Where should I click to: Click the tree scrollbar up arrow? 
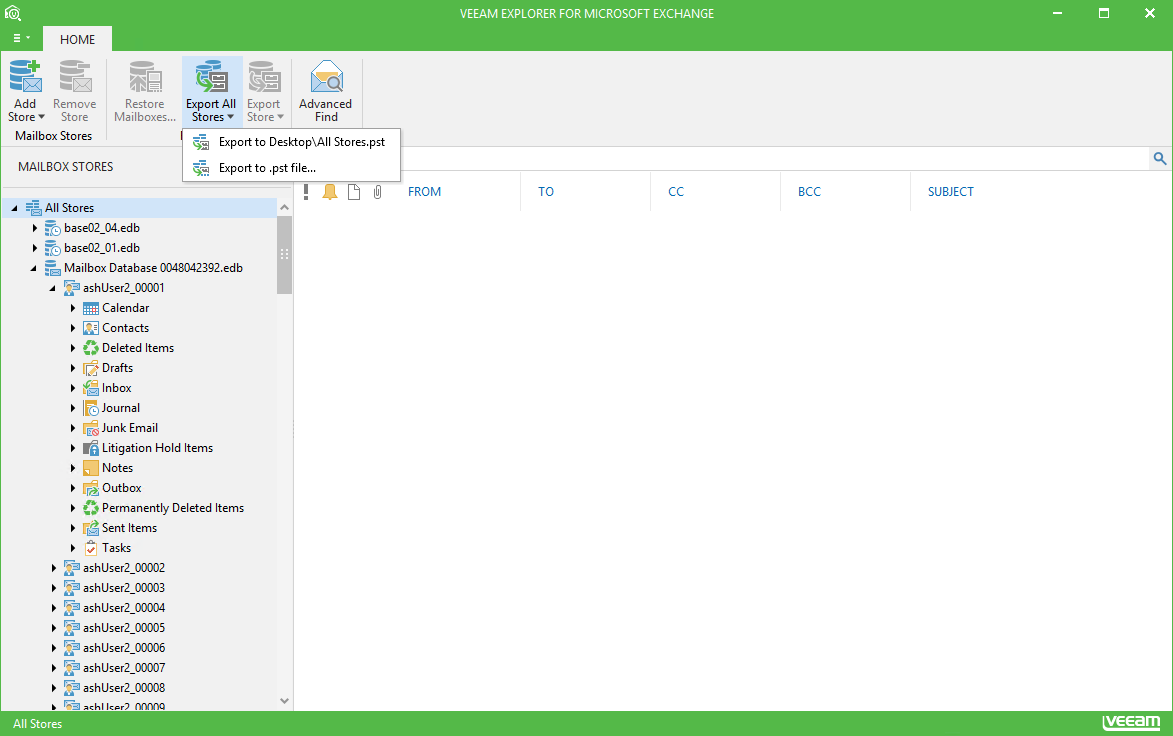pos(284,207)
